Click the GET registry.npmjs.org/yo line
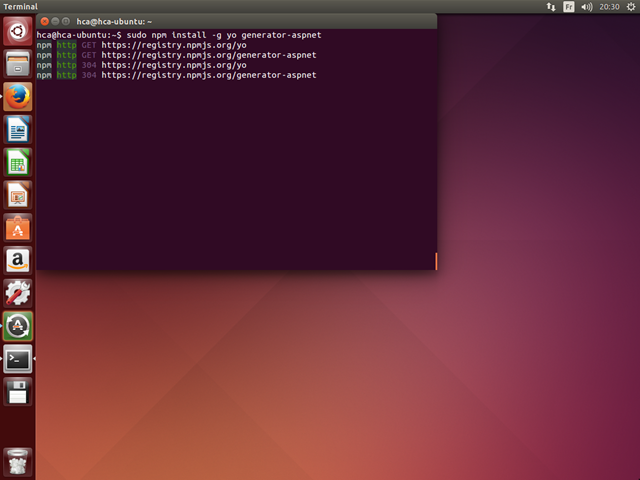Viewport: 640px width, 480px height. pyautogui.click(x=141, y=45)
